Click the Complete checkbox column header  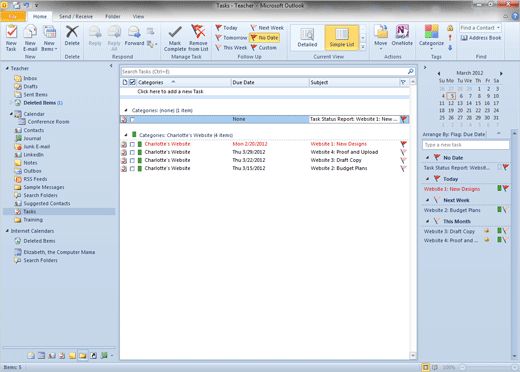click(132, 82)
